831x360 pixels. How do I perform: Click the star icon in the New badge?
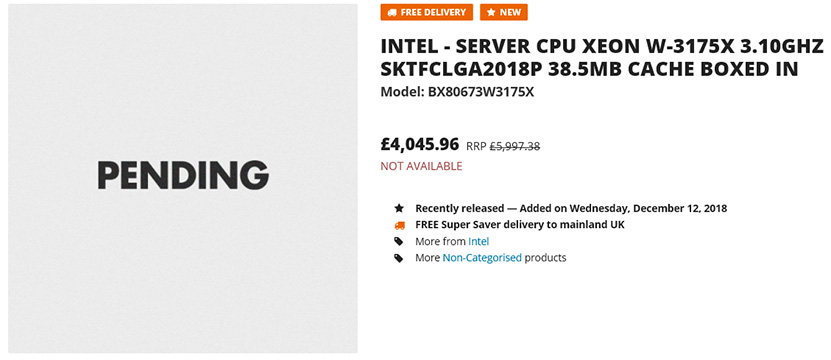(491, 12)
